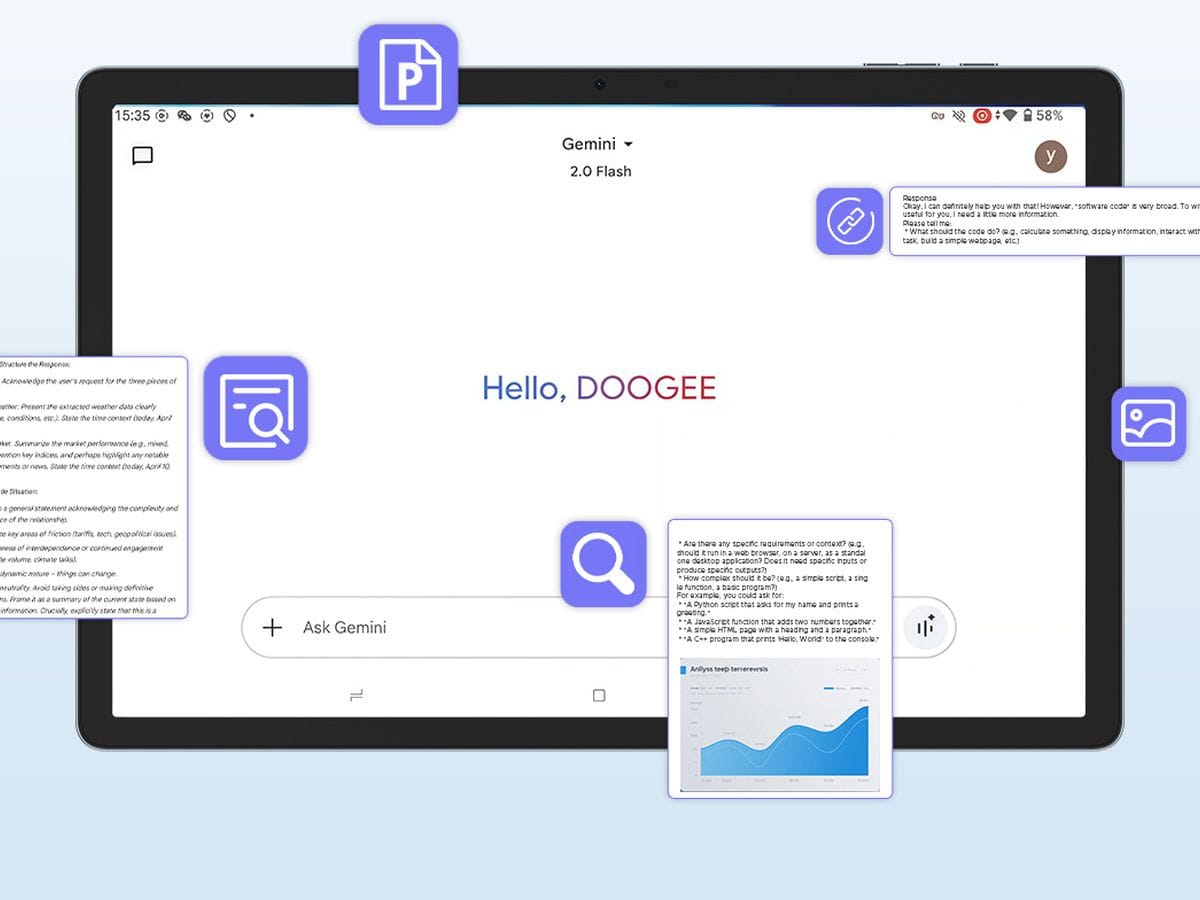Click the 'Response' heading in top-right card
1200x900 pixels.
pos(920,198)
